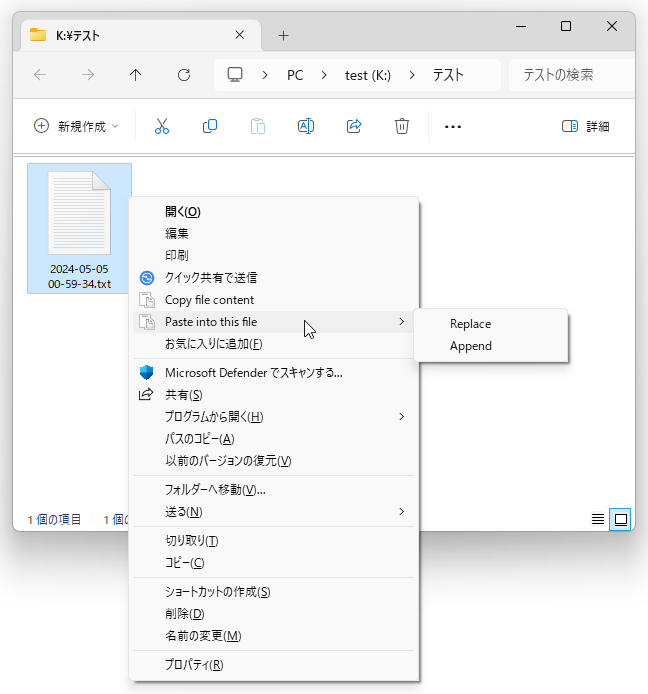Expand chevron after the PC icon
This screenshot has height=694, width=648.
click(265, 75)
